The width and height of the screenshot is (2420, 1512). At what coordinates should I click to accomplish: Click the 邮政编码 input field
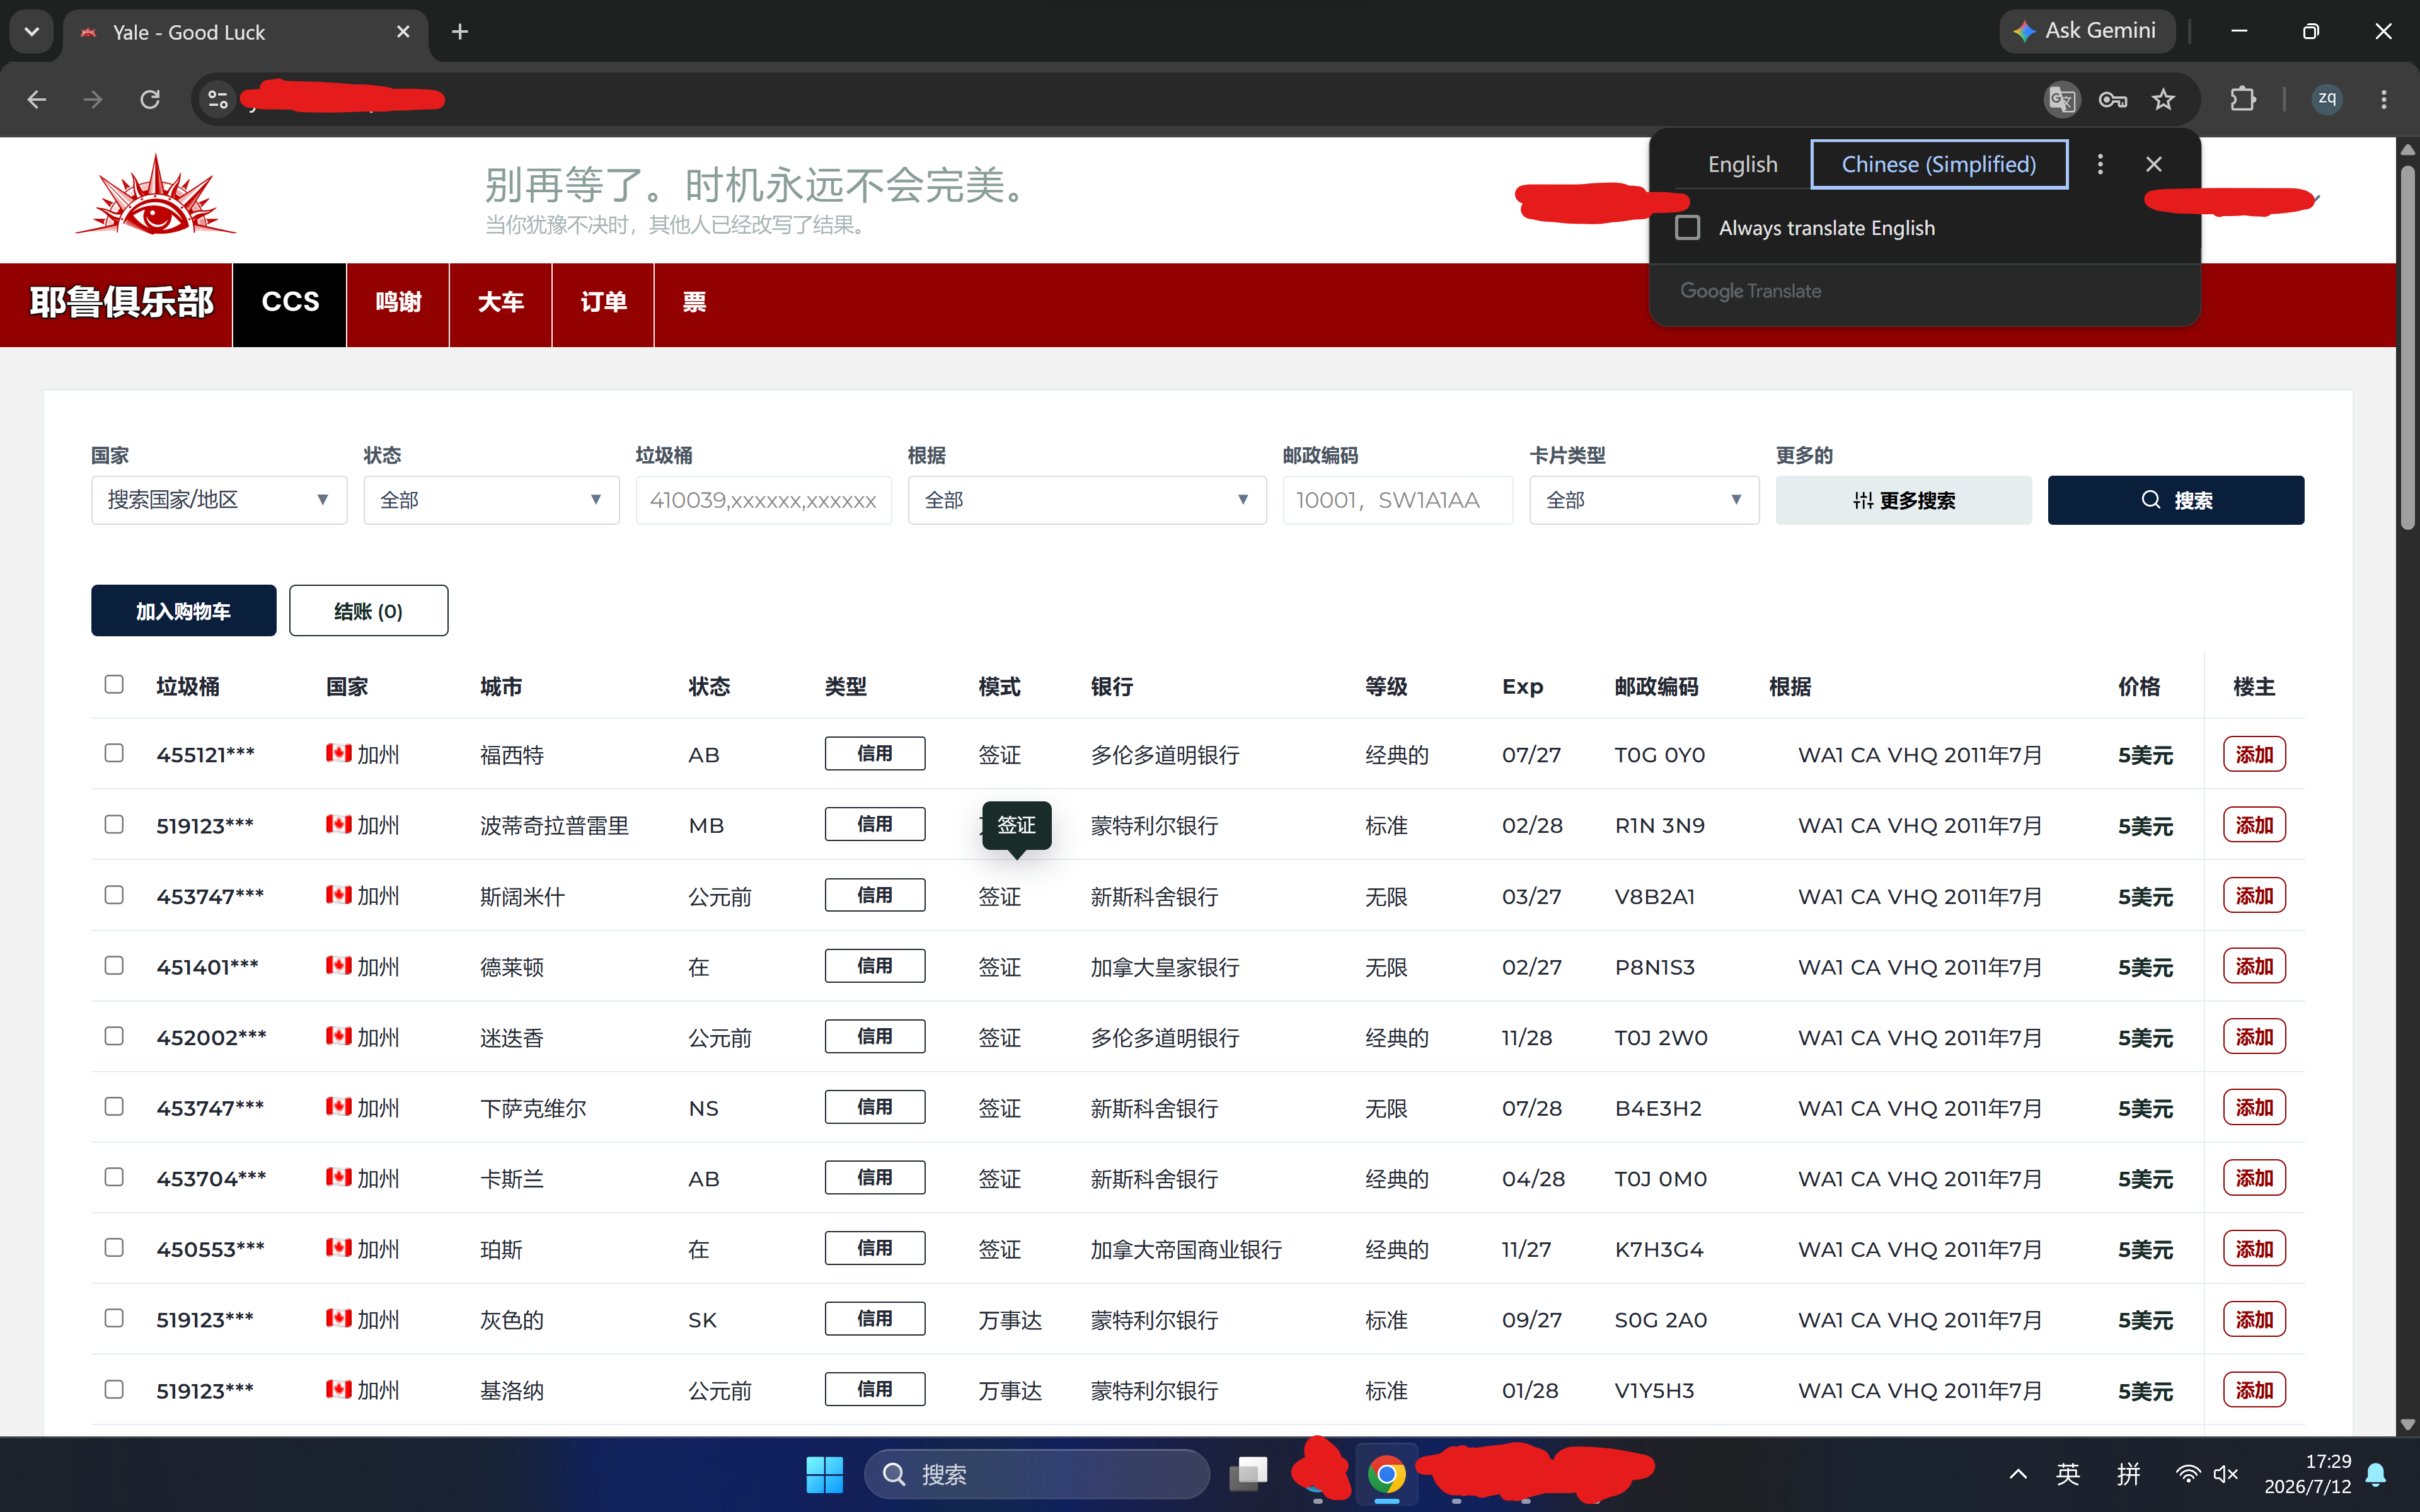coord(1397,500)
